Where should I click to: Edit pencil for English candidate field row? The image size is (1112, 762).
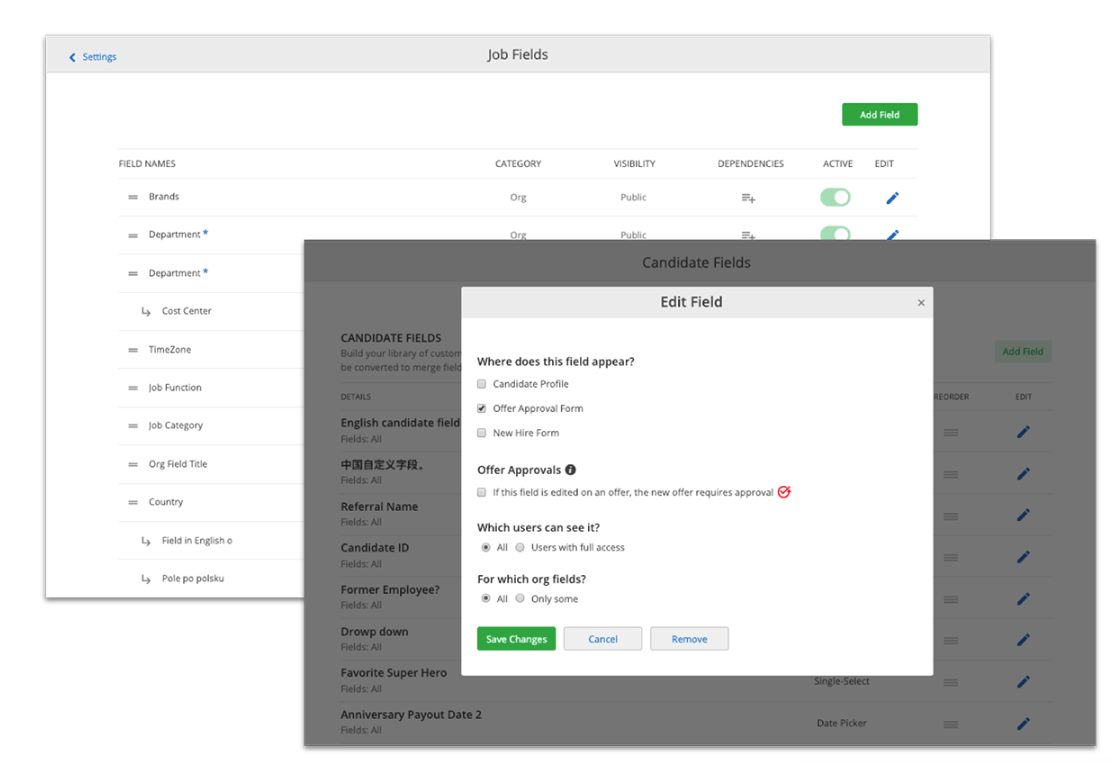coord(1023,432)
